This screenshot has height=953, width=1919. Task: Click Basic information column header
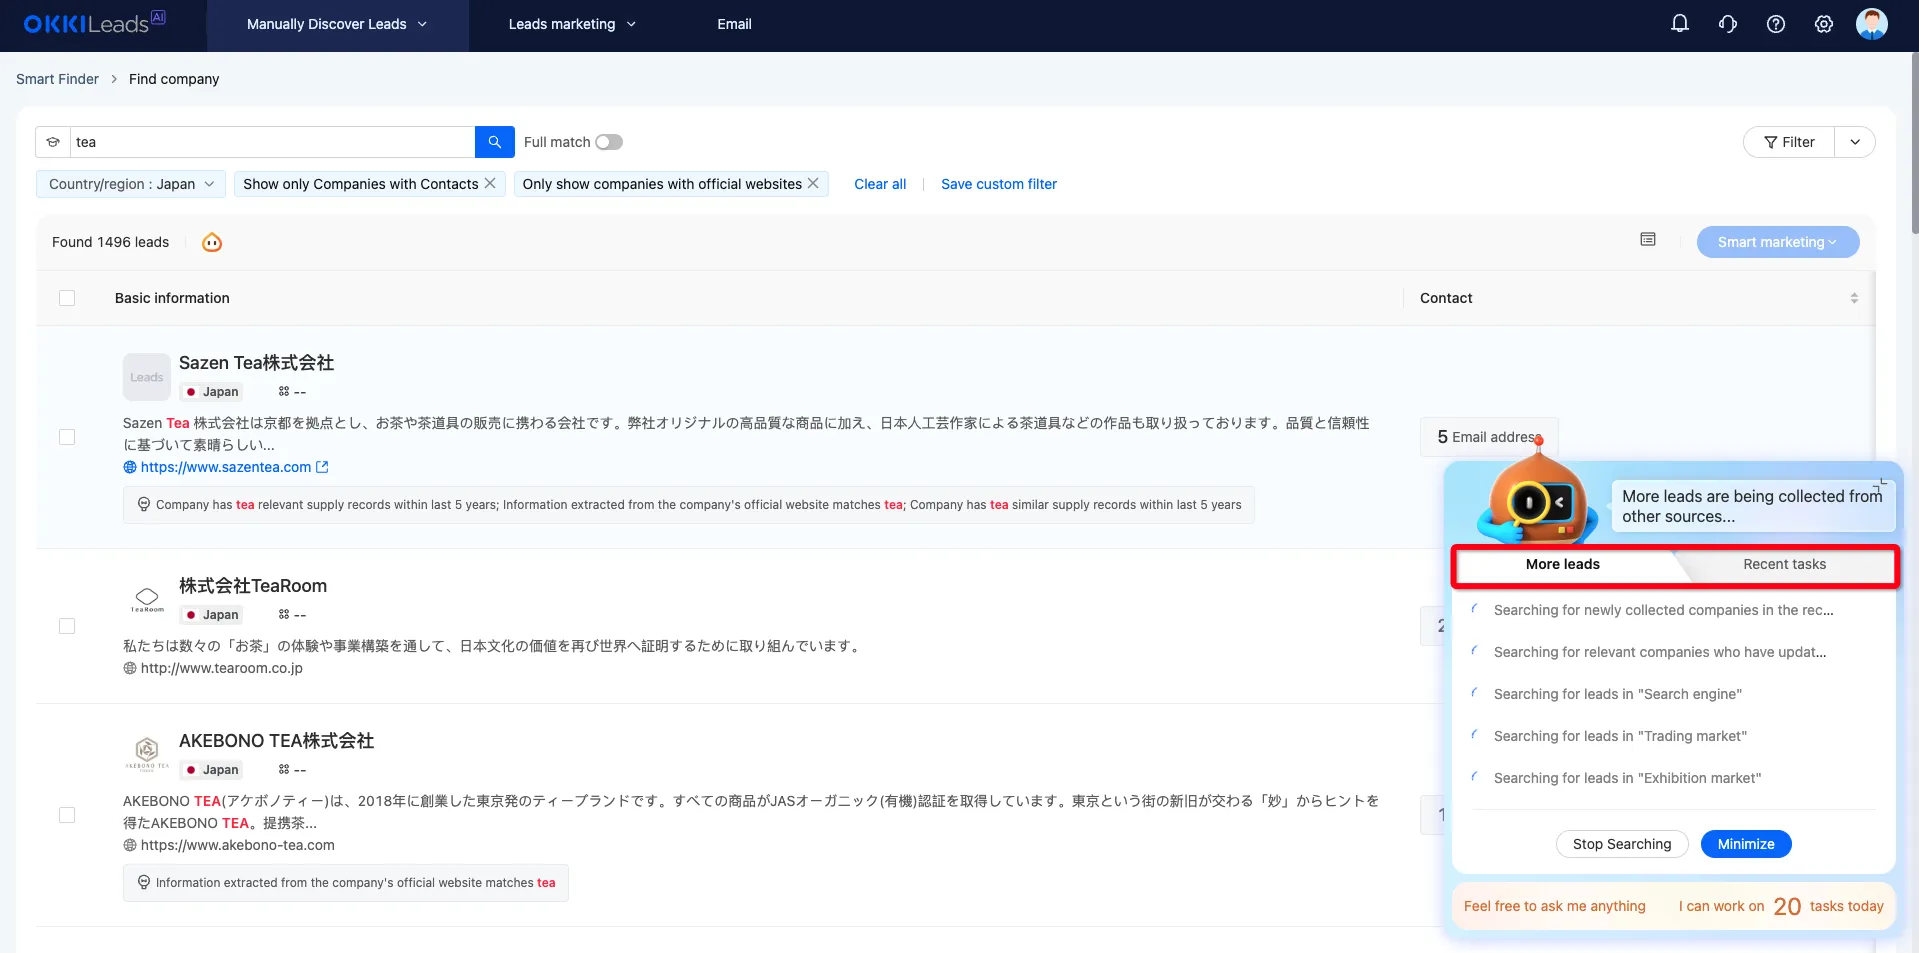[172, 298]
